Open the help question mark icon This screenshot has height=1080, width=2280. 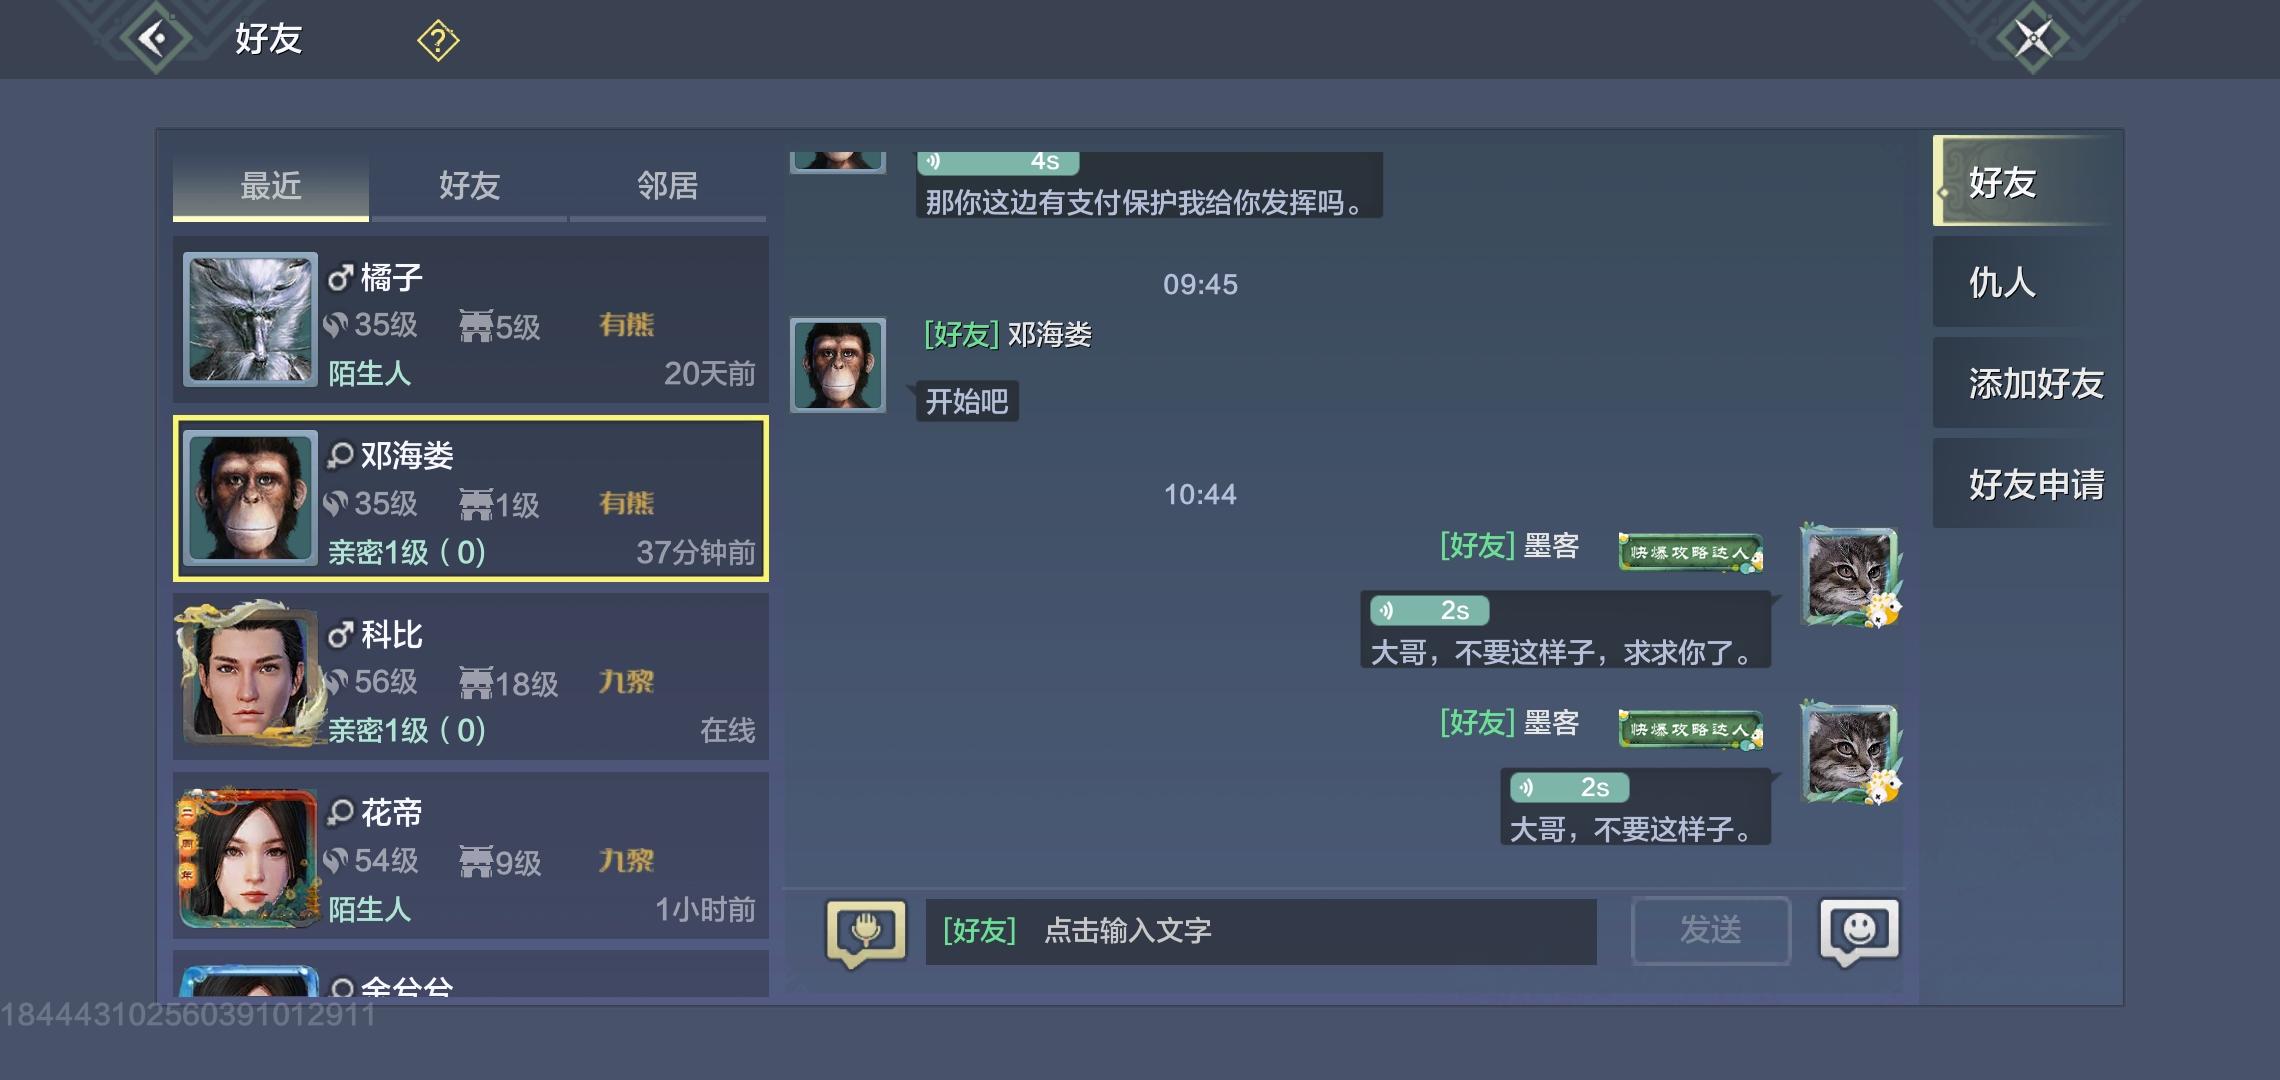(x=438, y=41)
